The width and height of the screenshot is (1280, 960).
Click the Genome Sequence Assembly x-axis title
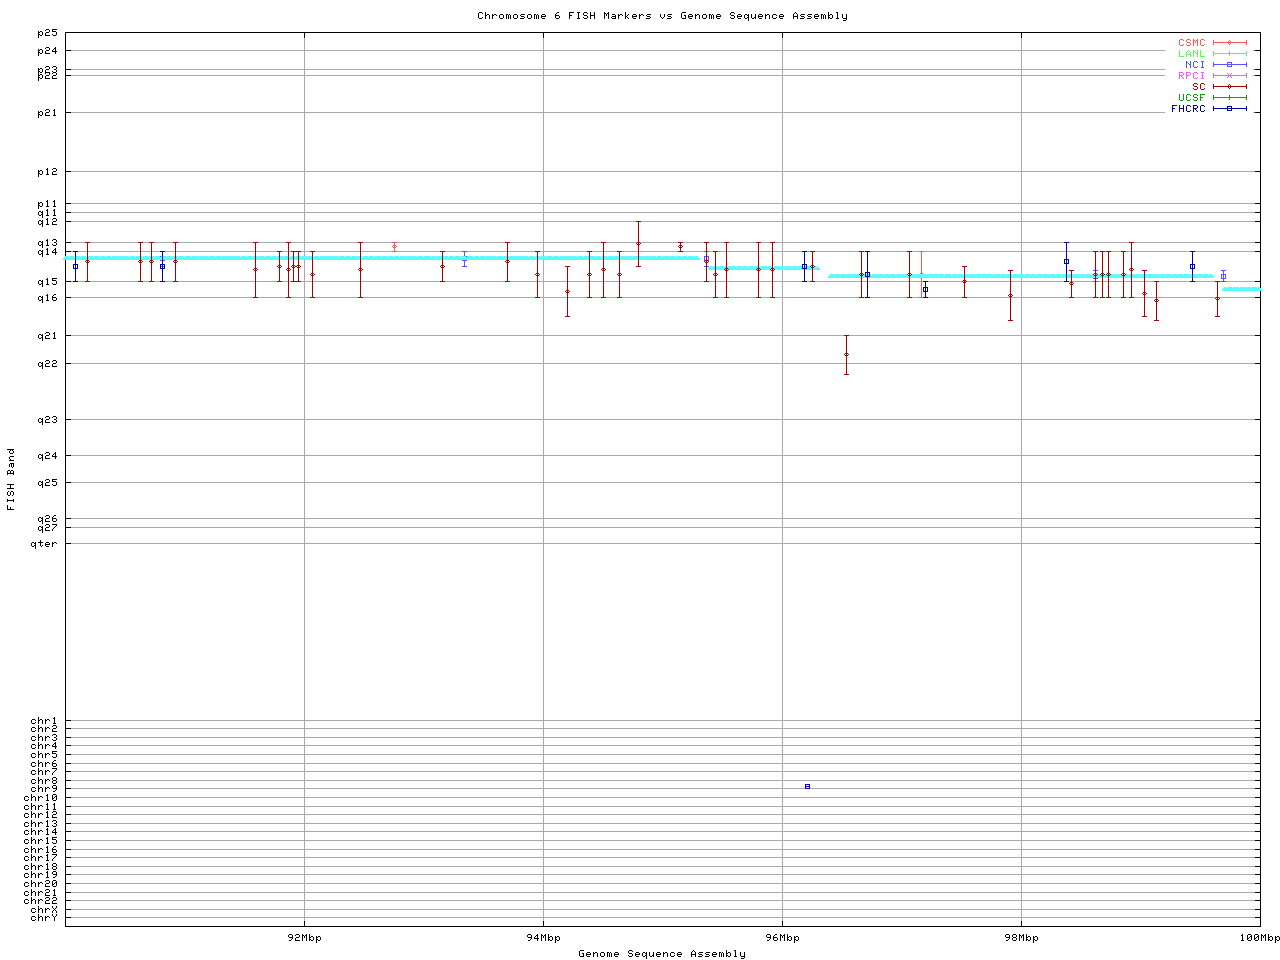point(662,954)
